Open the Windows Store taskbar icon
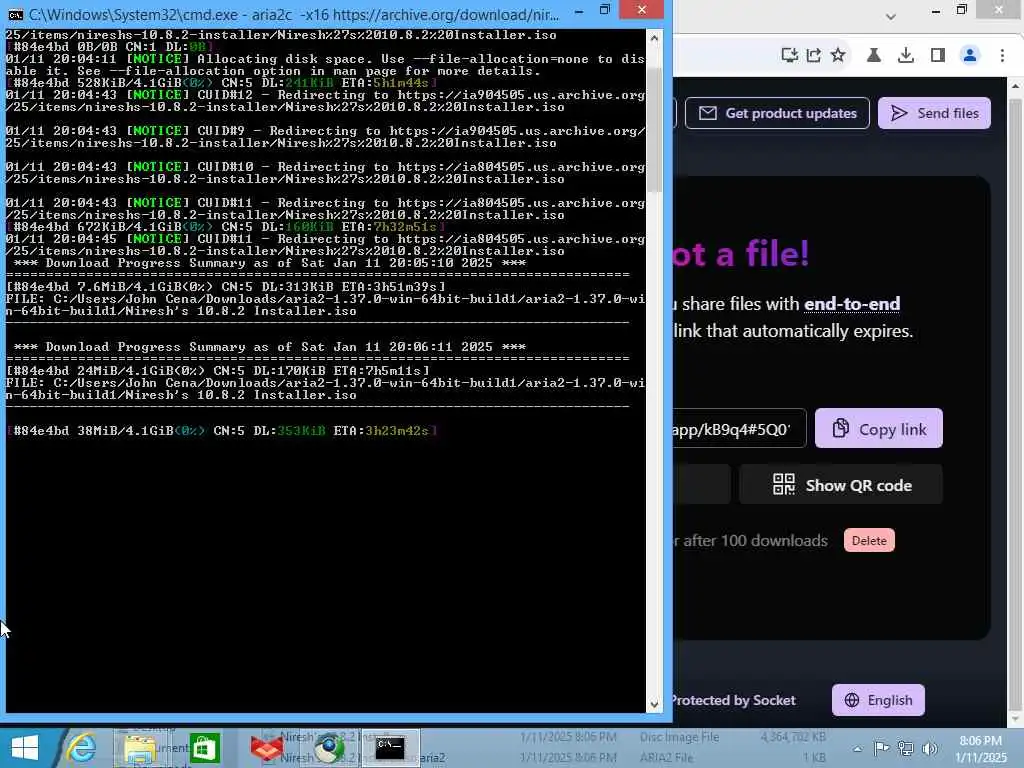This screenshot has height=768, width=1024. [x=204, y=748]
